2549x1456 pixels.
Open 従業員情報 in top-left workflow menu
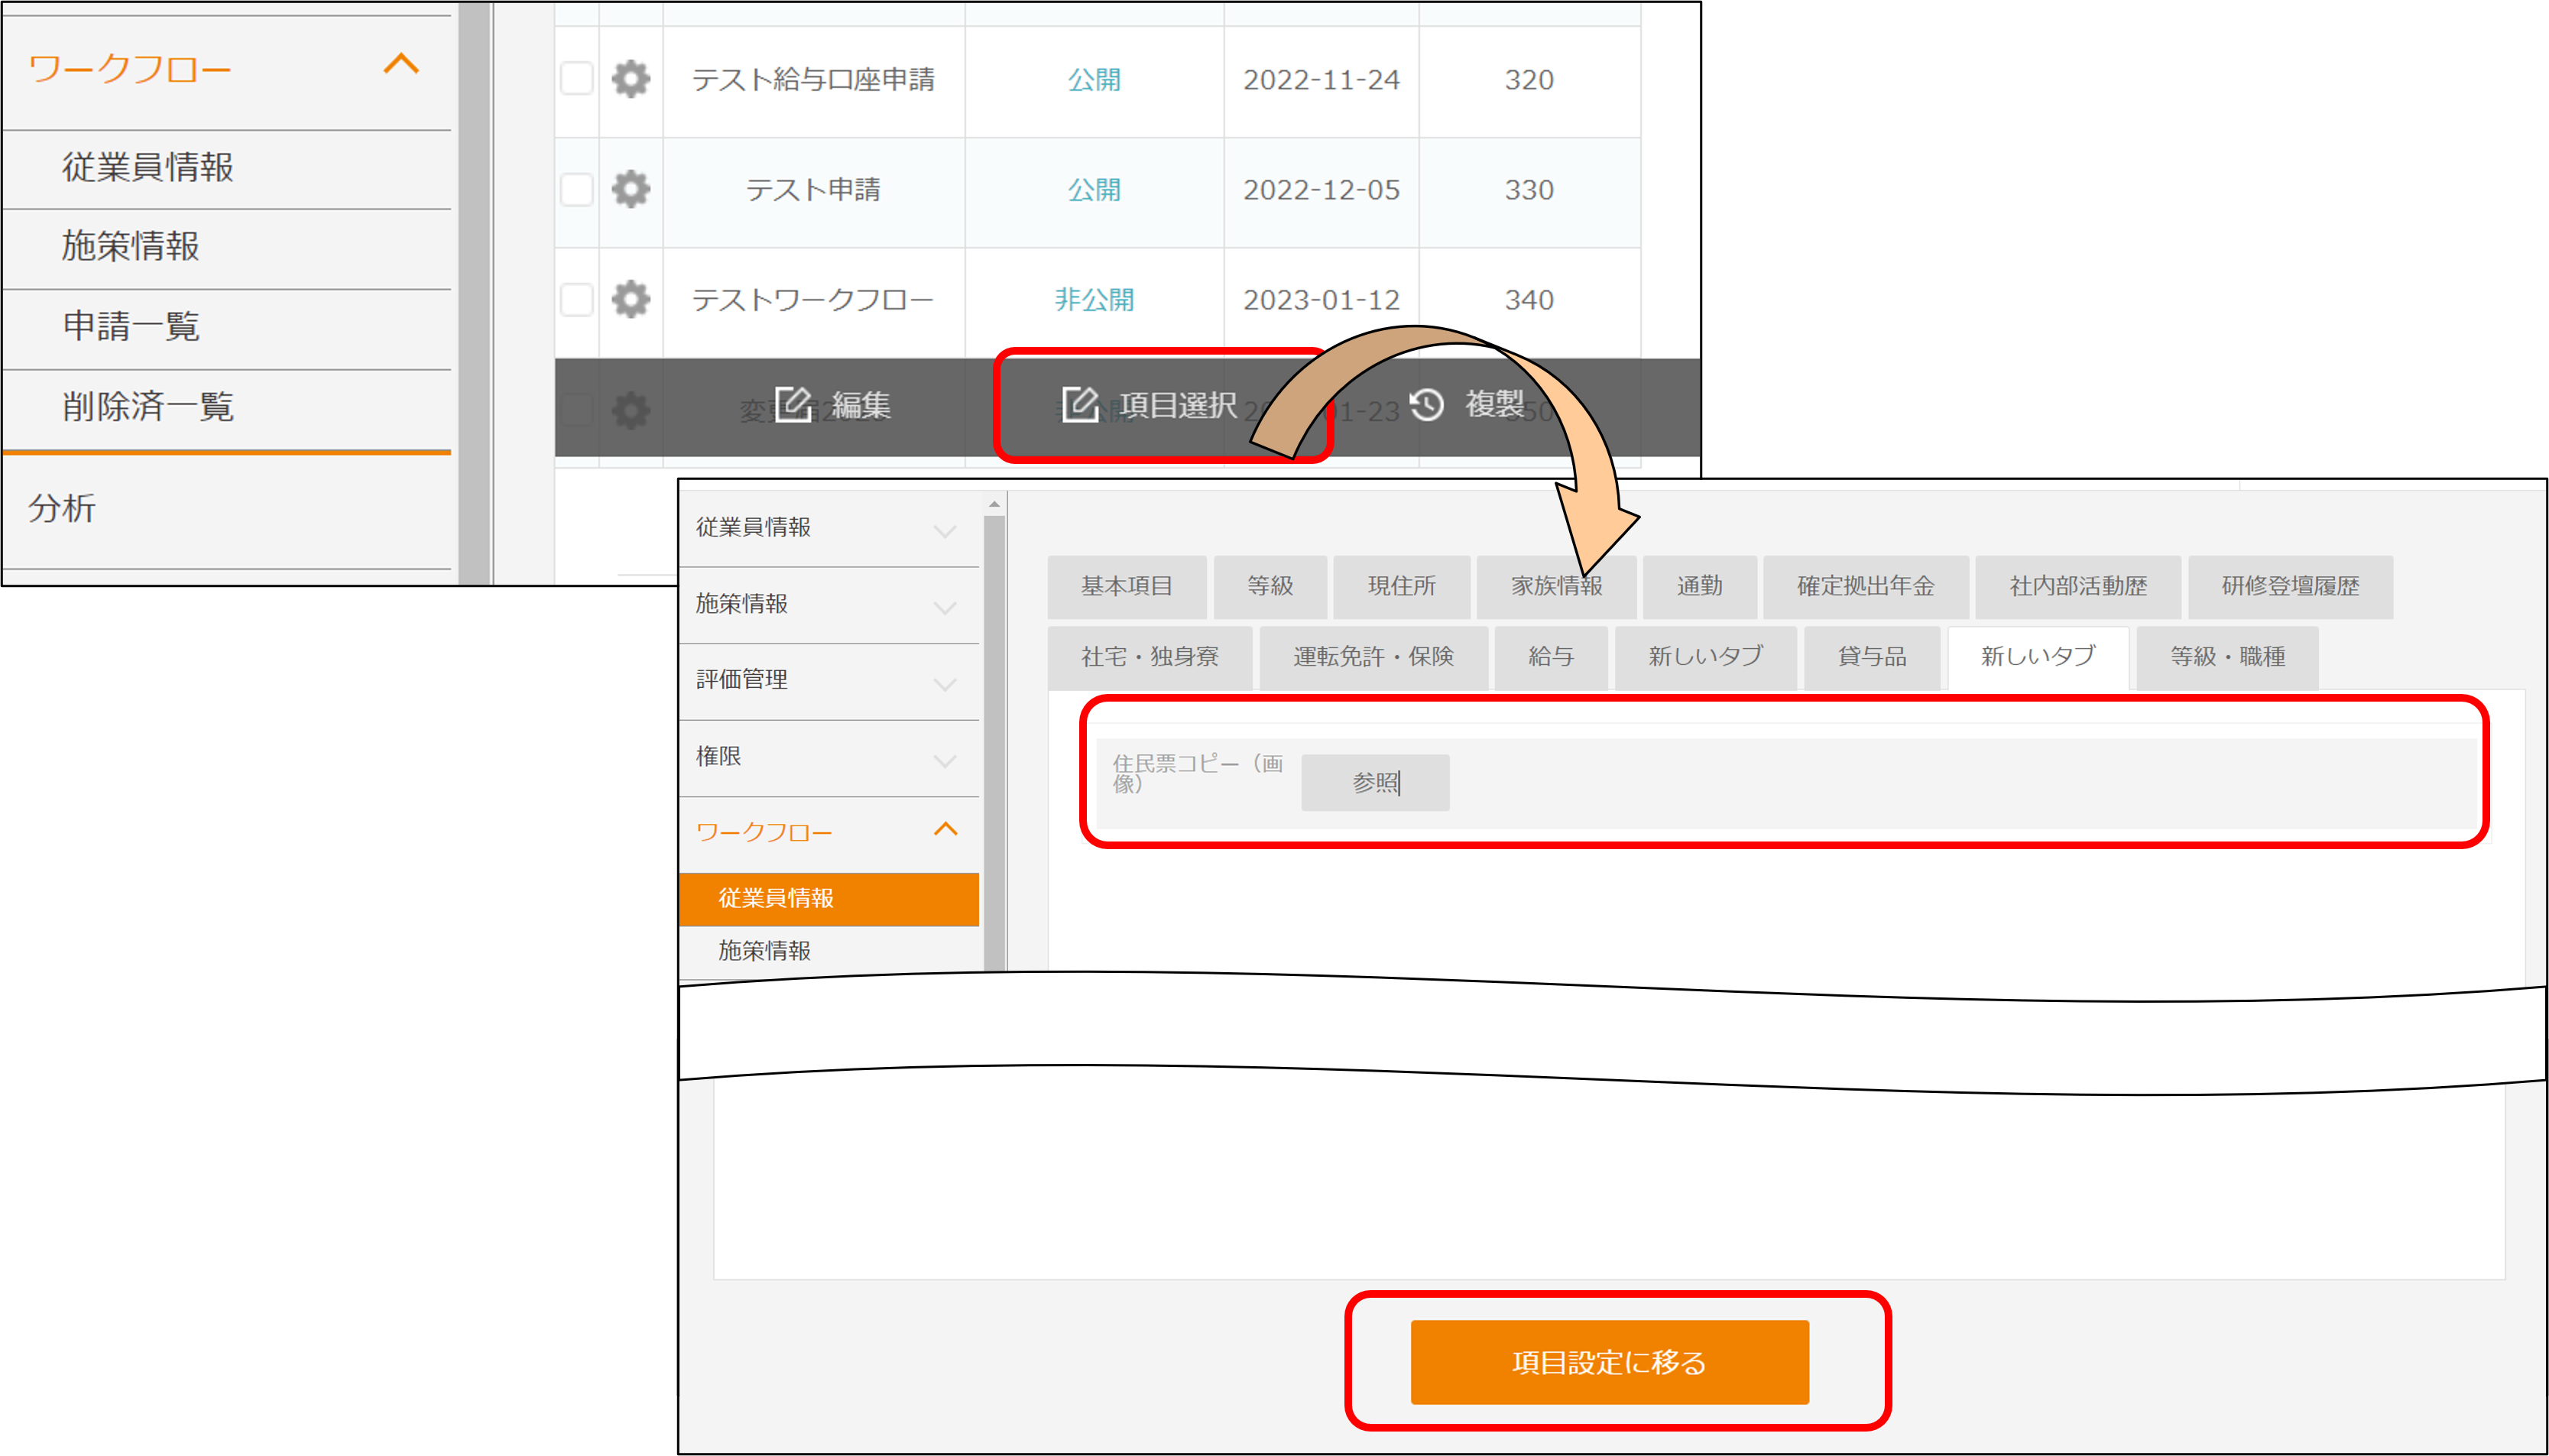point(147,167)
